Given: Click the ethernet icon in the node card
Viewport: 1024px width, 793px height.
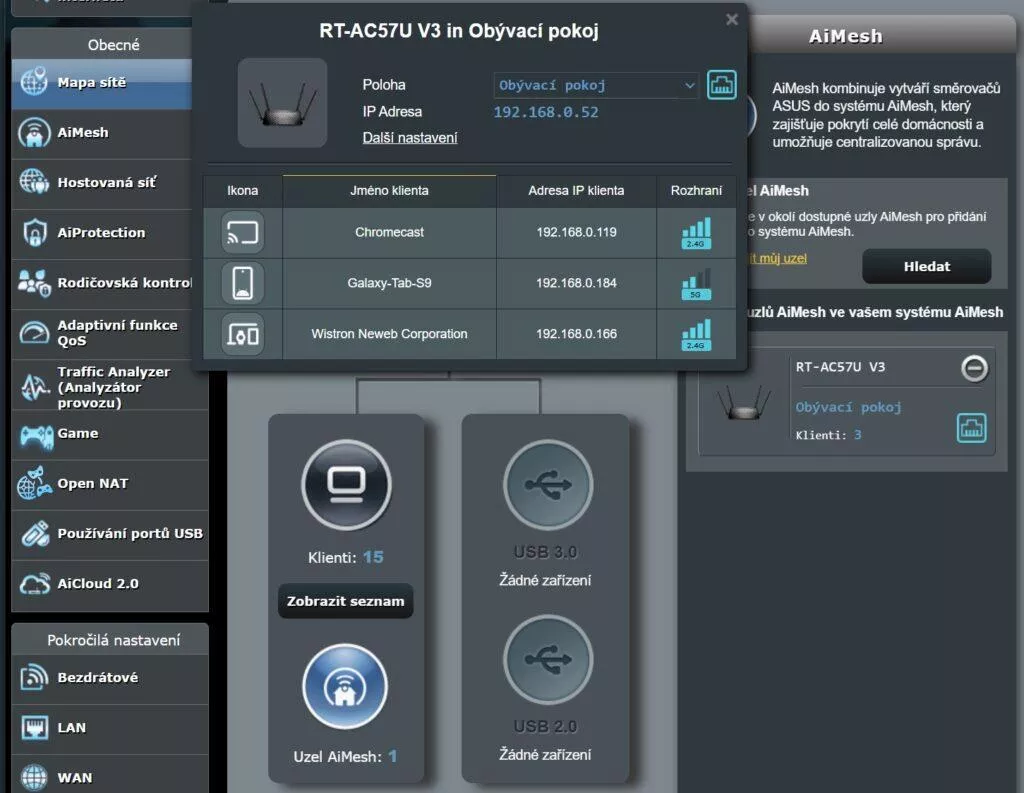Looking at the screenshot, I should 972,429.
